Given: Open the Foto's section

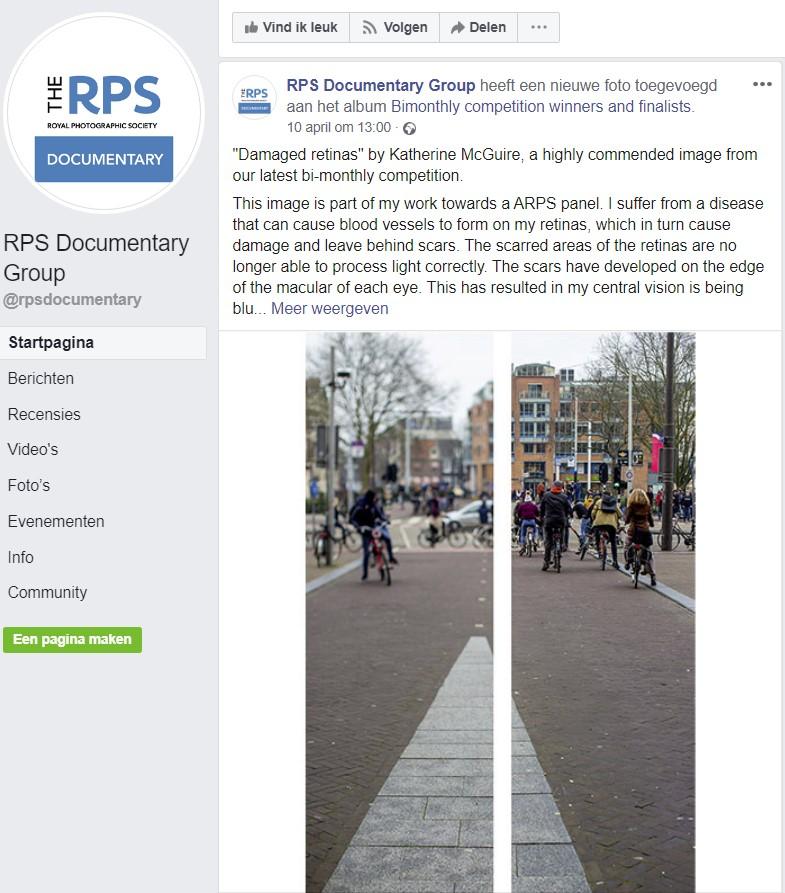Looking at the screenshot, I should pos(28,486).
